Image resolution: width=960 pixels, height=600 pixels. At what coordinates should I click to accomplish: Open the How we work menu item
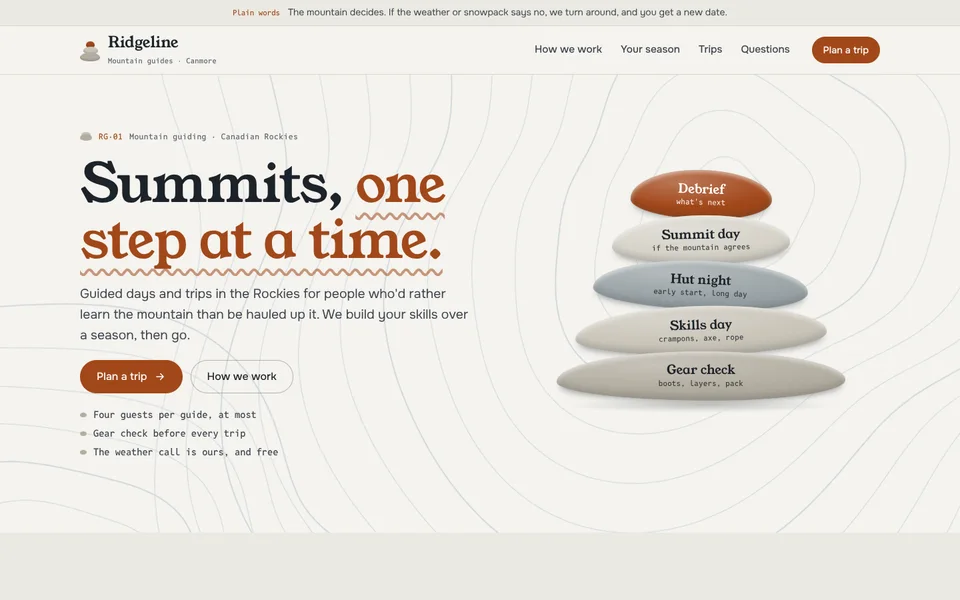[568, 50]
